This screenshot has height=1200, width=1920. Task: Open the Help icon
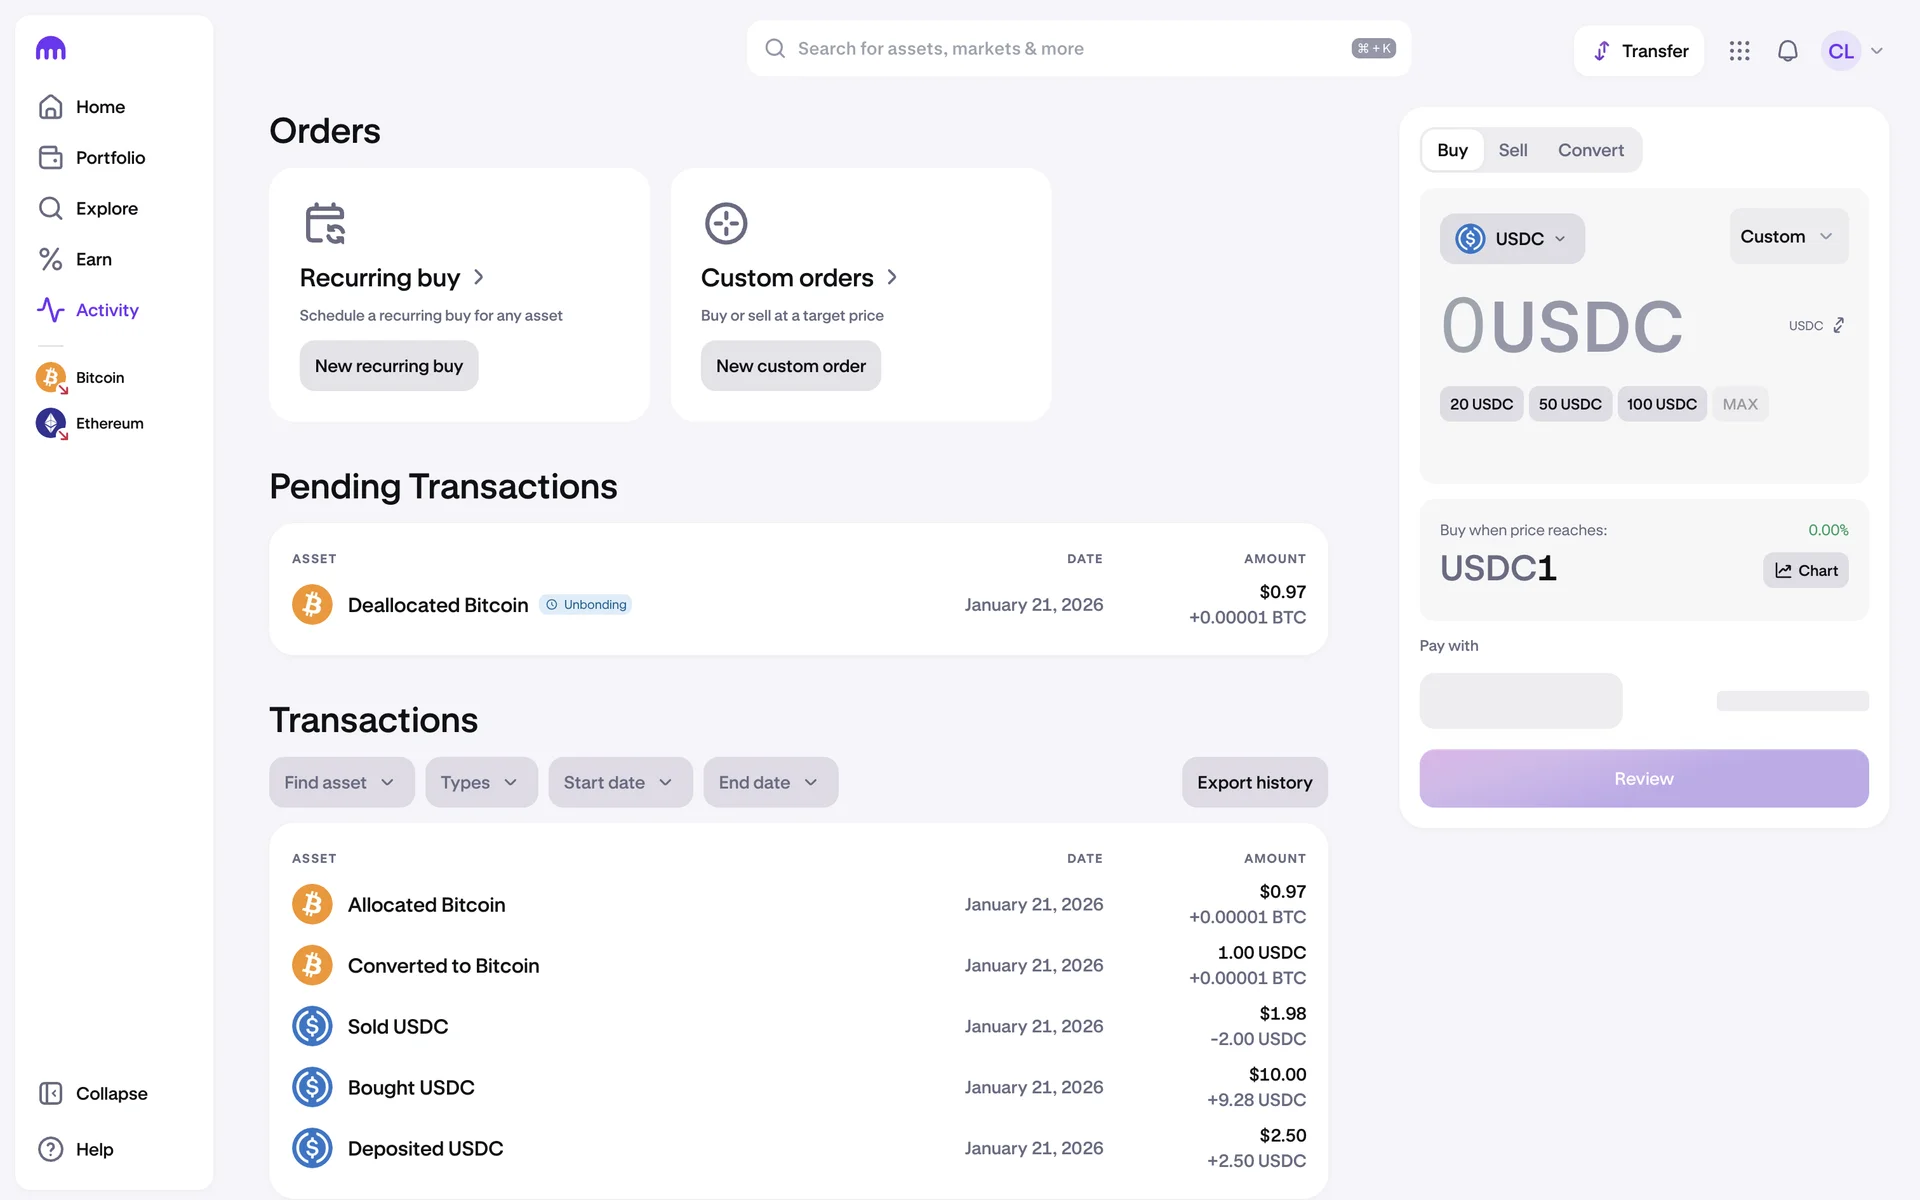(x=50, y=1149)
